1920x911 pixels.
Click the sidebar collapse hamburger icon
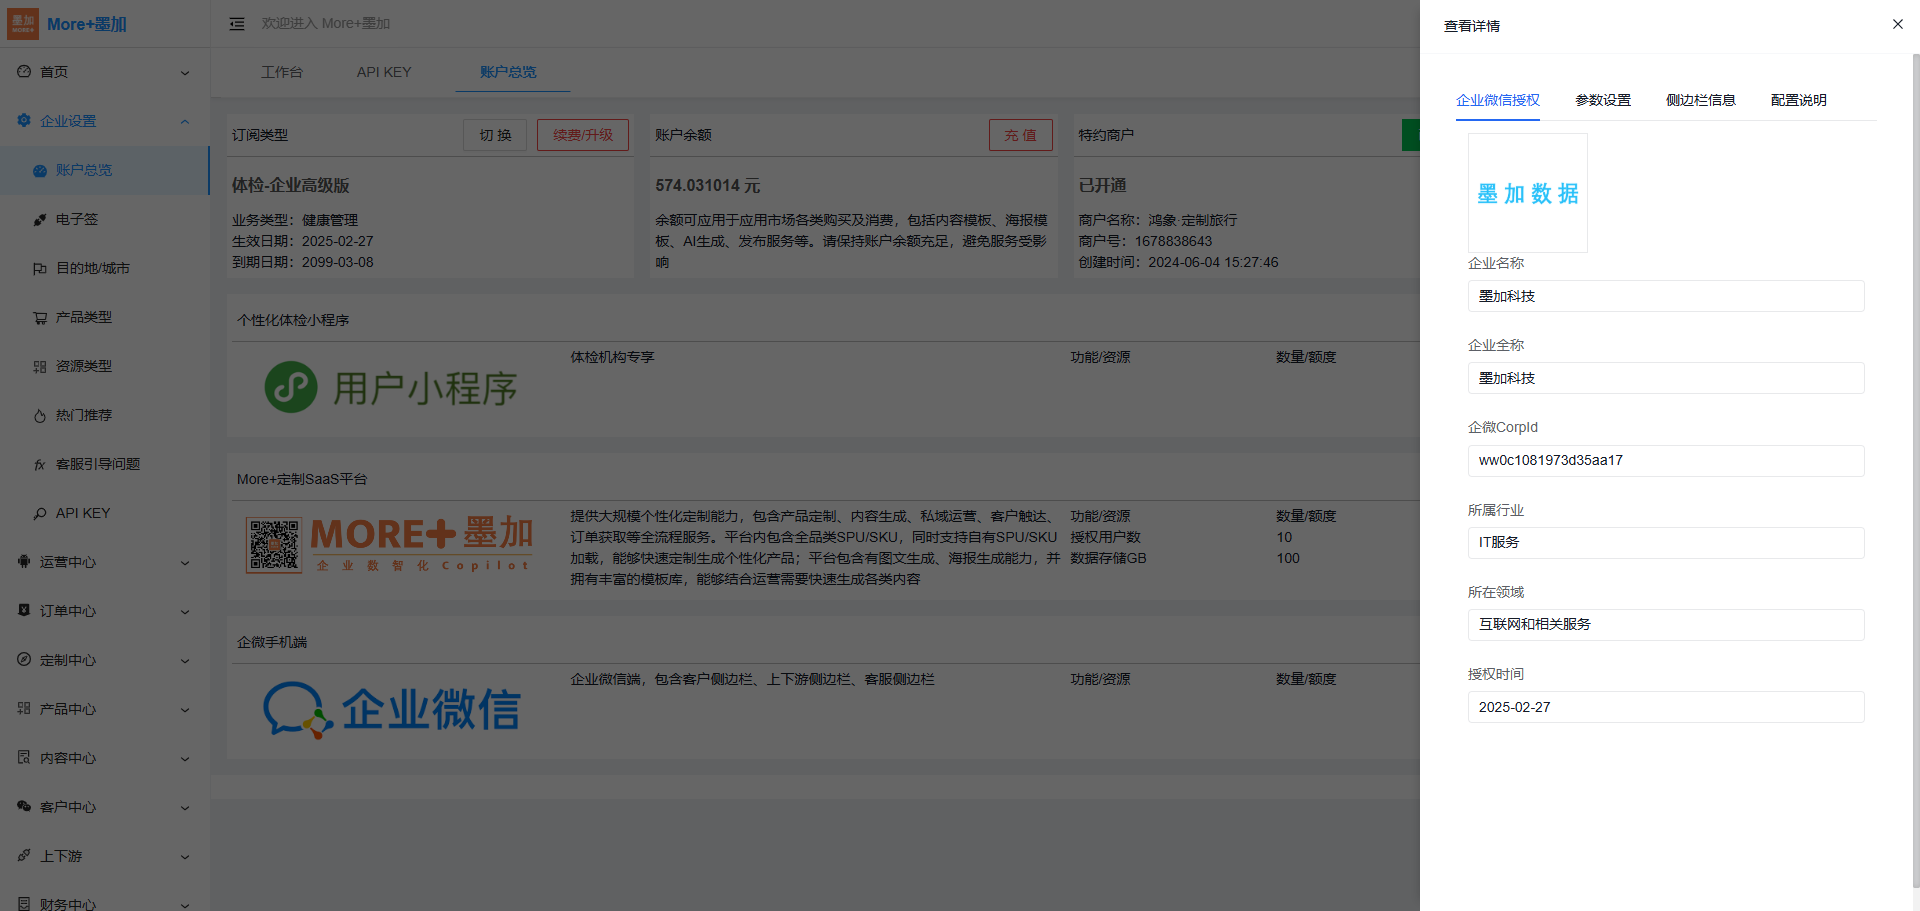click(x=237, y=24)
